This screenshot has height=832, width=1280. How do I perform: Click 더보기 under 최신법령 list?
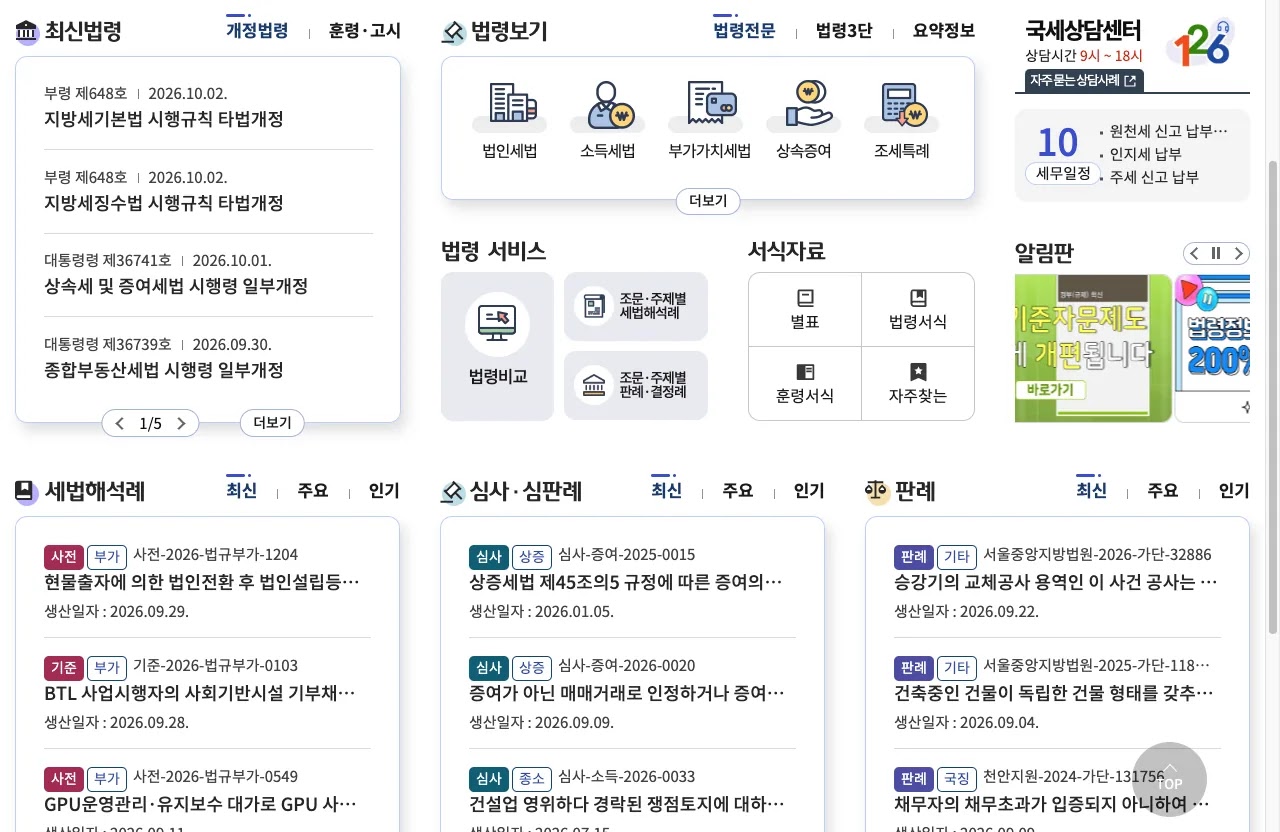click(272, 423)
